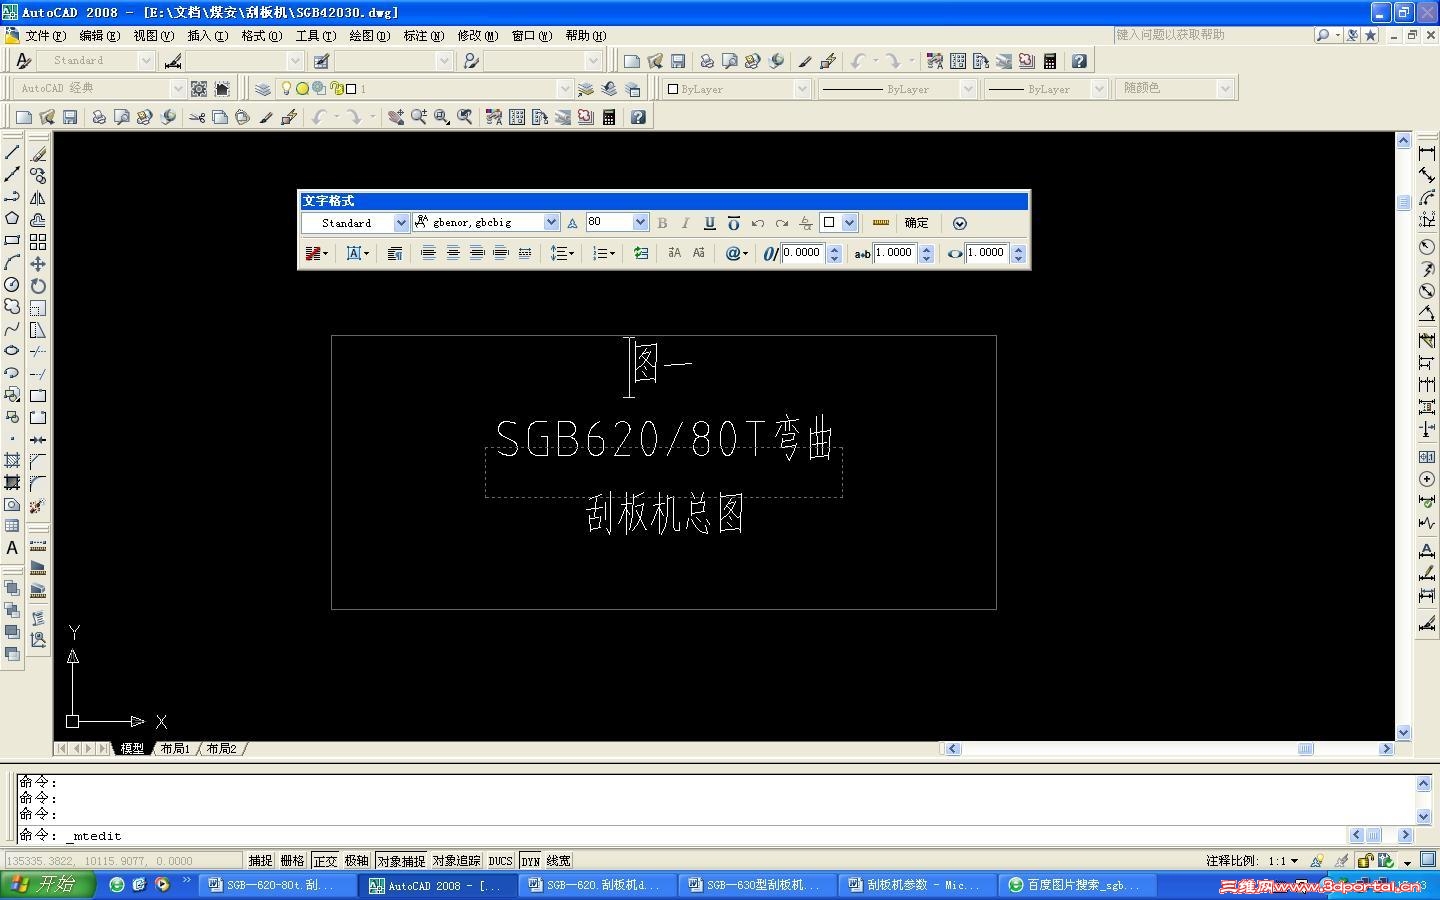Select the Rotate modify tool
Image resolution: width=1440 pixels, height=900 pixels.
coord(38,285)
